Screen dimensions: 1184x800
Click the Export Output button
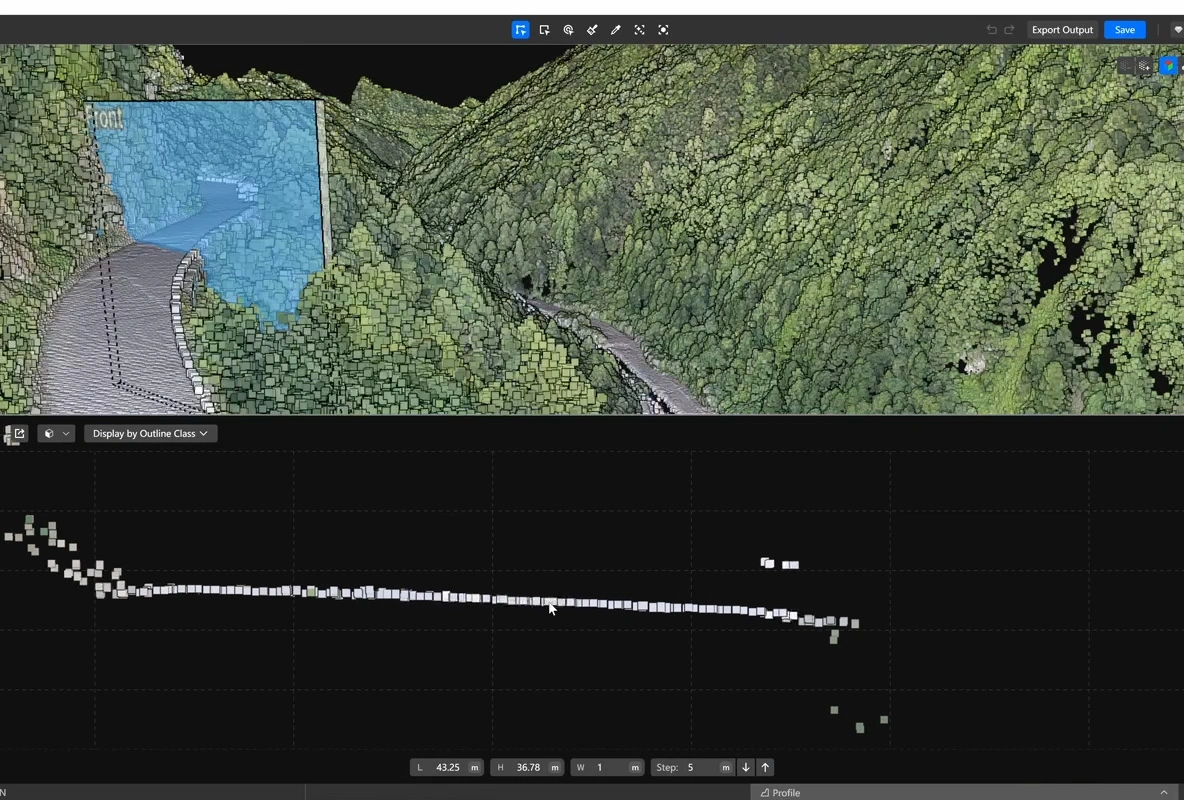1062,29
